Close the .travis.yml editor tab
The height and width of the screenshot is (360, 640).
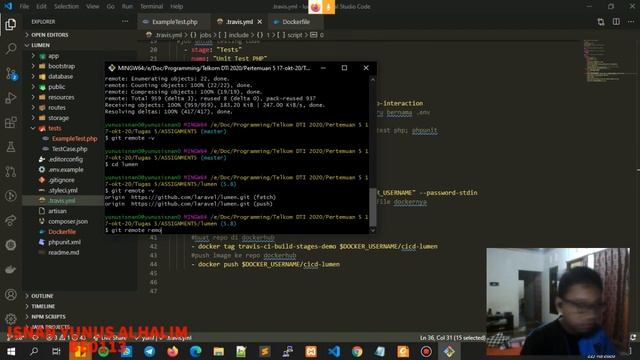(x=260, y=22)
